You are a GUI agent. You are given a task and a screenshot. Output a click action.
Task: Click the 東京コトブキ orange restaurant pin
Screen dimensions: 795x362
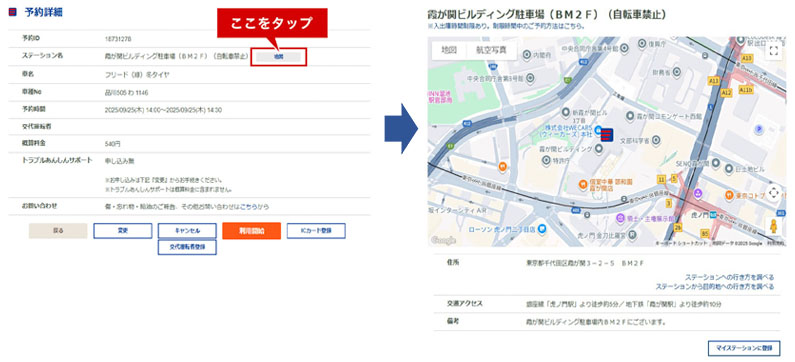tap(729, 194)
